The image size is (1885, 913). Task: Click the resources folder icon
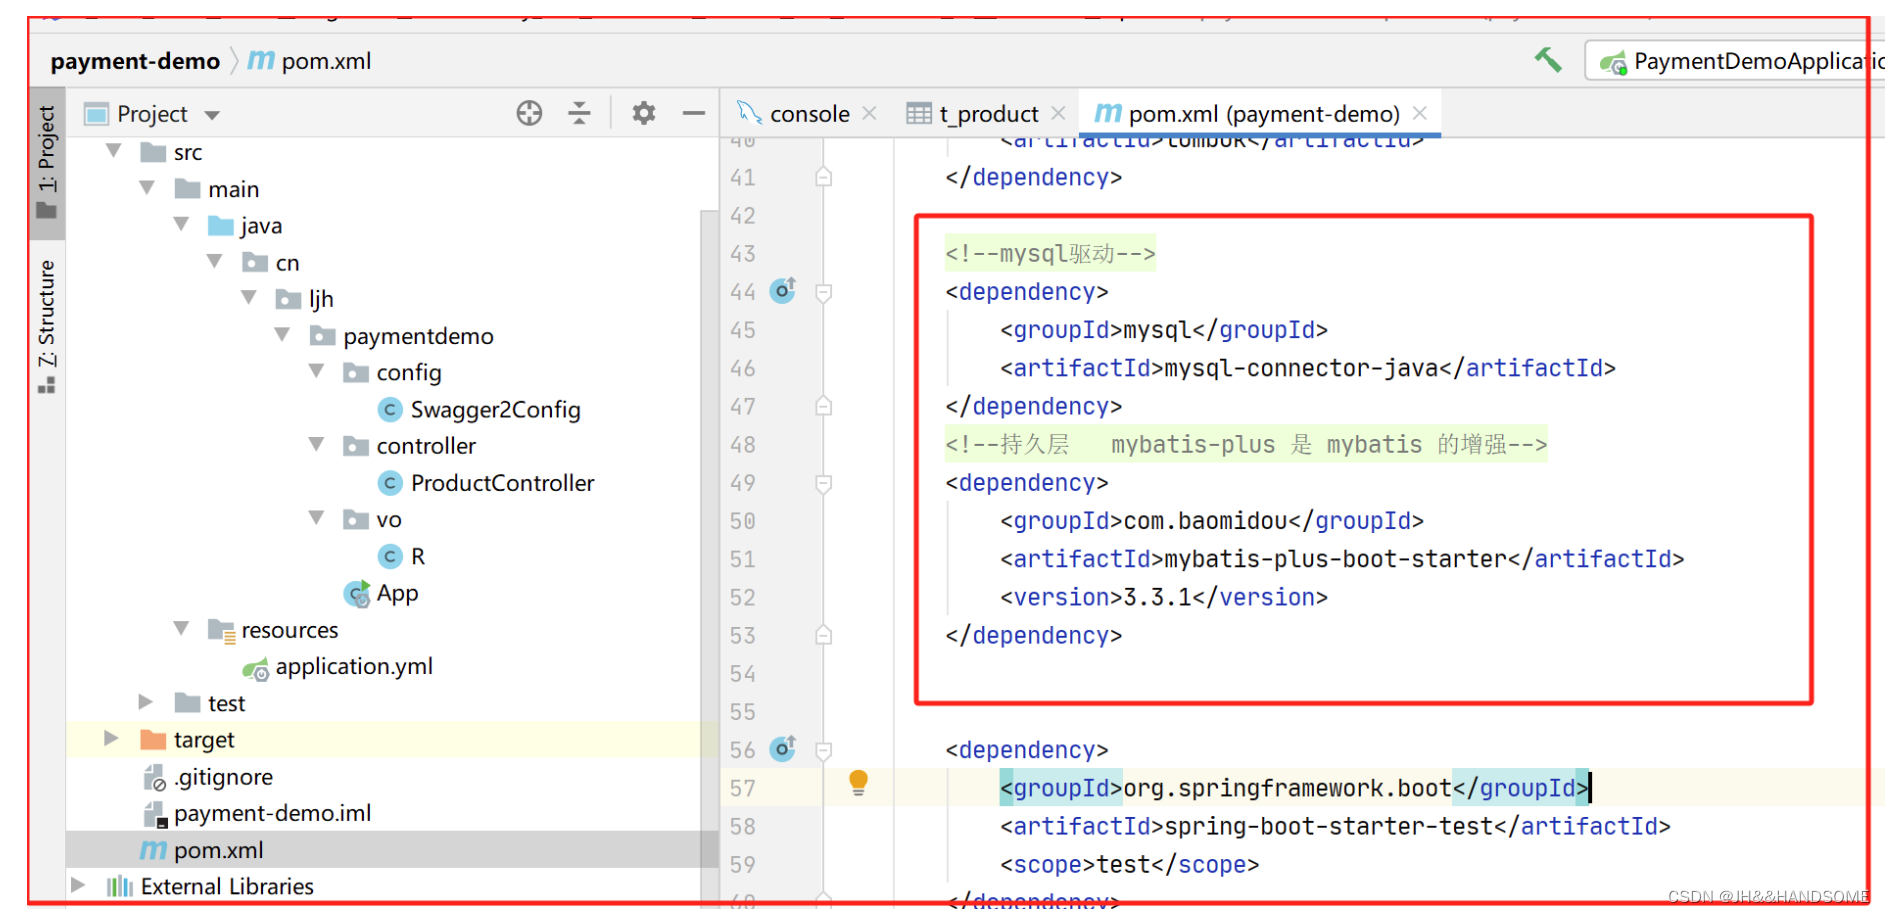click(221, 630)
